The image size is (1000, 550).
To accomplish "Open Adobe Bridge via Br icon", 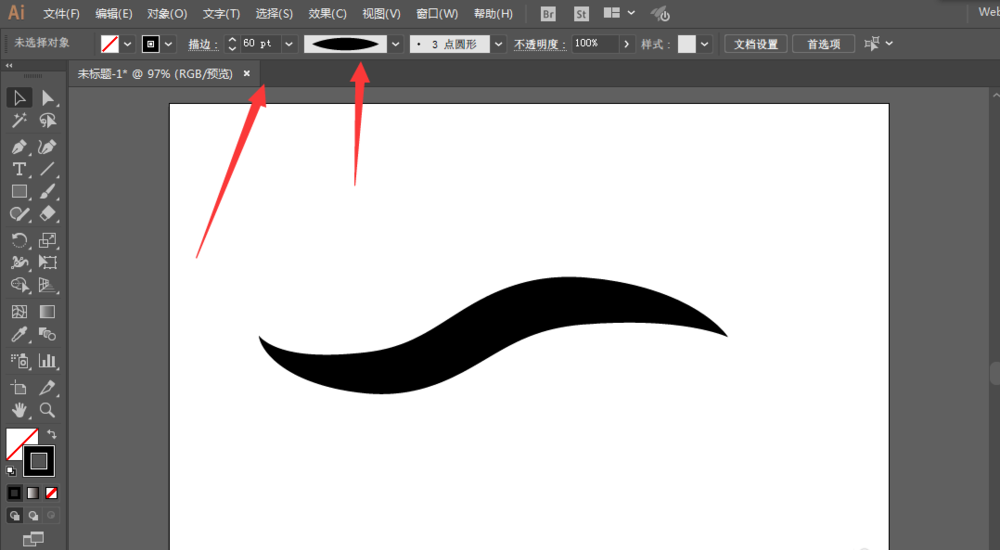I will coord(548,14).
